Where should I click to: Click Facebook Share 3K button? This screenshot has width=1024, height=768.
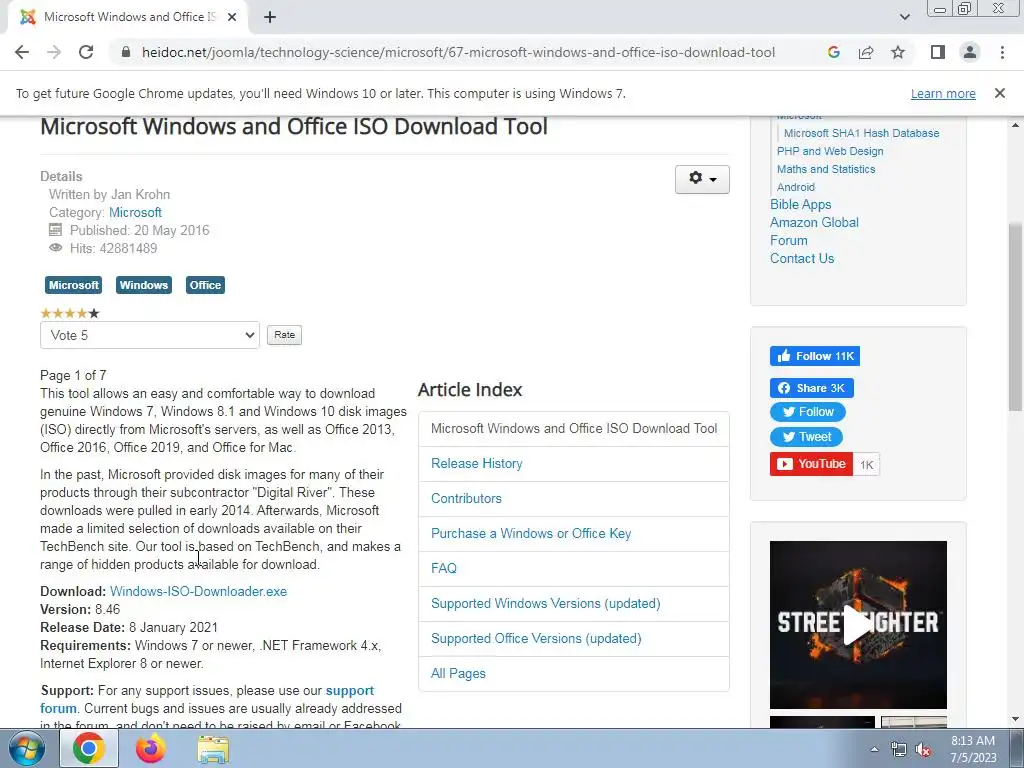(811, 388)
